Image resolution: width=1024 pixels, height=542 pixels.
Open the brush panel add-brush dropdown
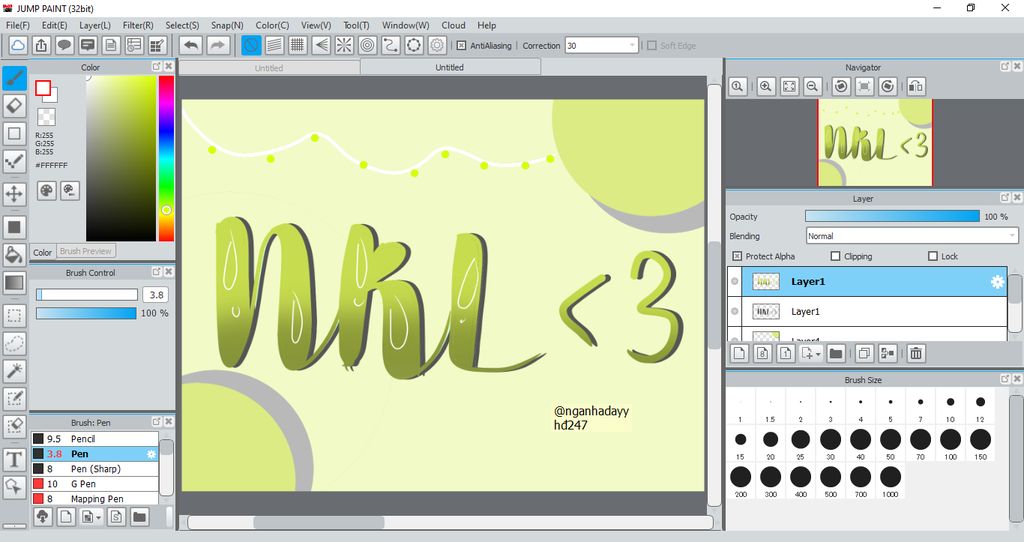(x=99, y=517)
